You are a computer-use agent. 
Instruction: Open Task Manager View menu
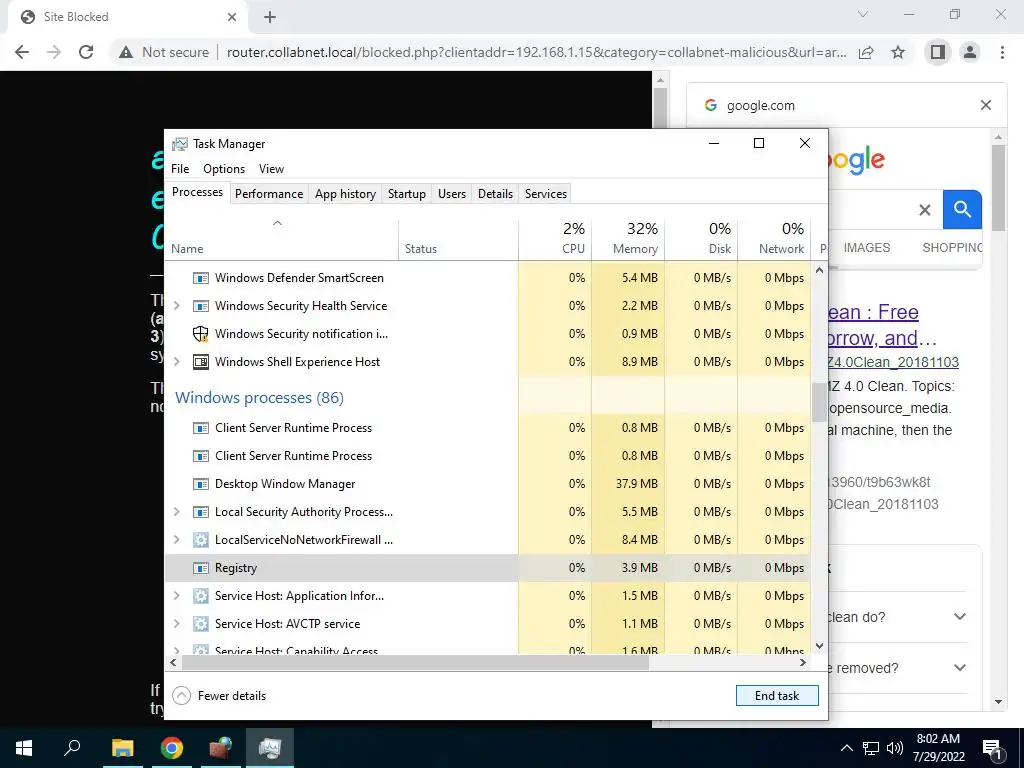(x=271, y=168)
